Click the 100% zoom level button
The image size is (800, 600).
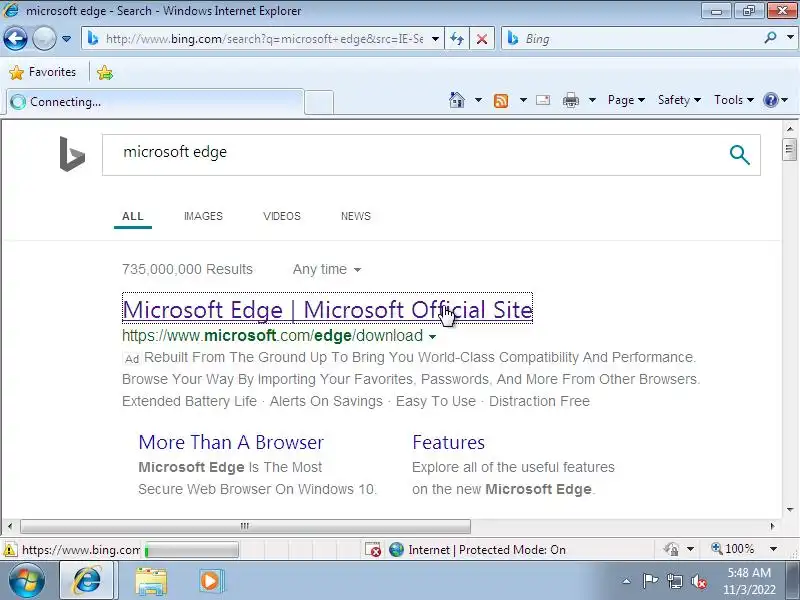[733, 549]
